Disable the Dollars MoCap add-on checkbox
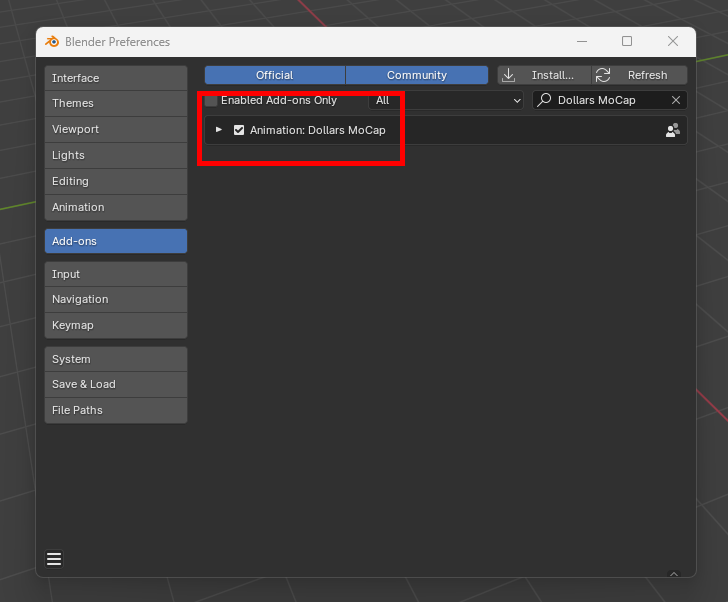 click(x=239, y=130)
